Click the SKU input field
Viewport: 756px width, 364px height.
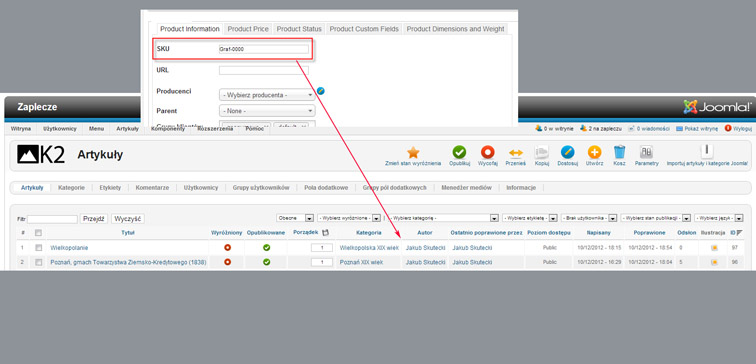264,49
